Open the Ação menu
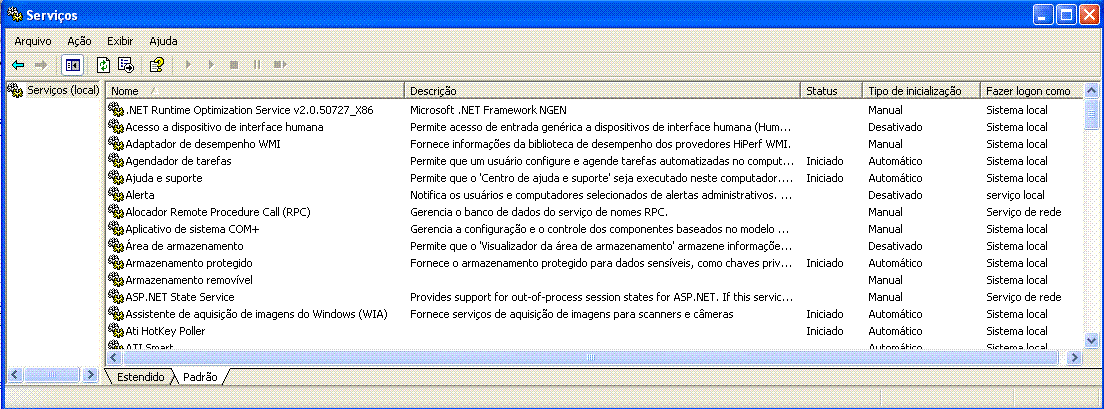Viewport: 1104px width, 409px height. point(80,41)
